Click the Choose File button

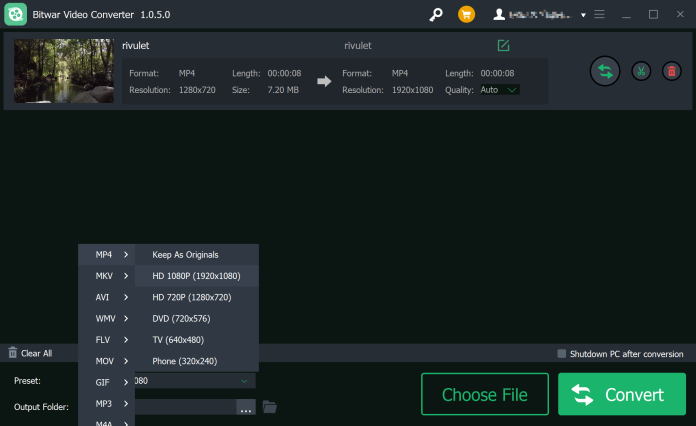coord(484,394)
